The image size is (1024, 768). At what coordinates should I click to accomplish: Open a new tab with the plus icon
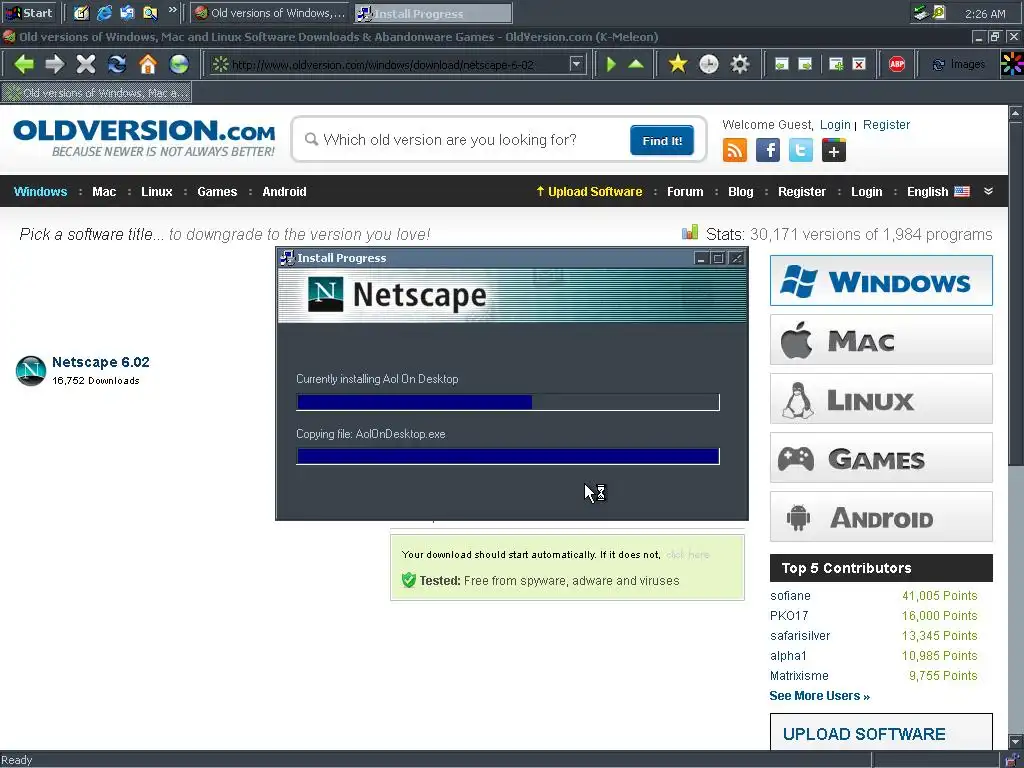pos(836,64)
